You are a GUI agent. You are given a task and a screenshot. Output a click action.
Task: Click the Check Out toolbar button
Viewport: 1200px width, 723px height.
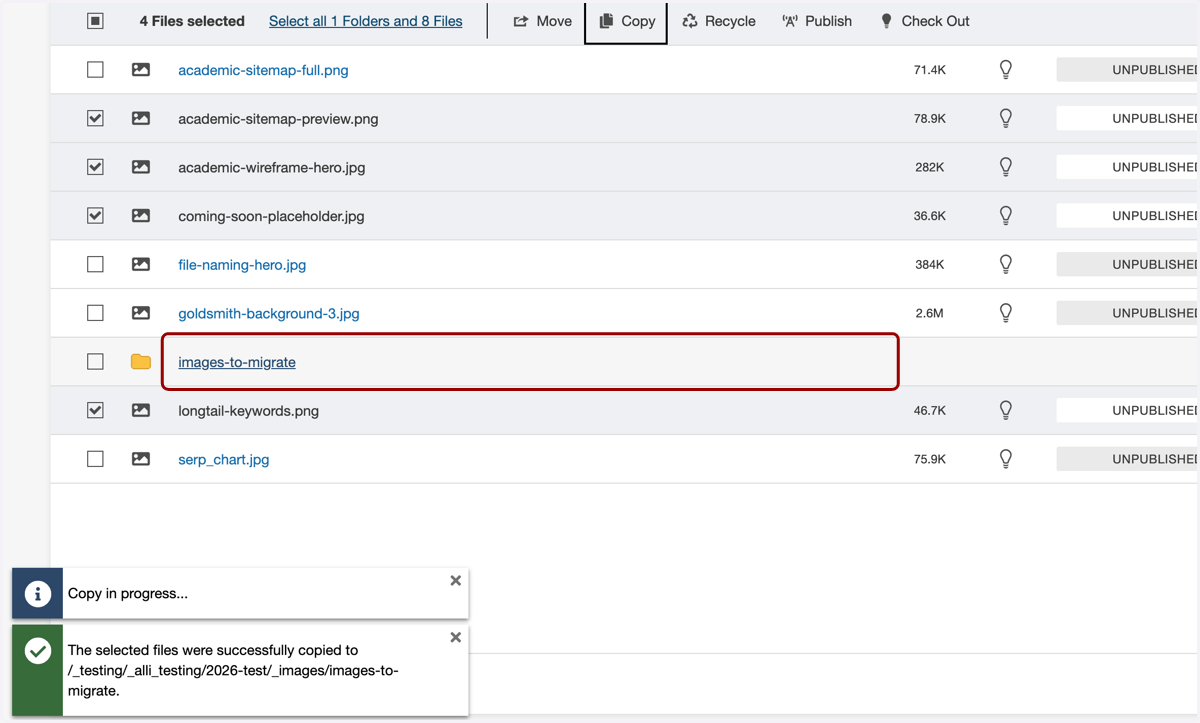click(x=925, y=21)
